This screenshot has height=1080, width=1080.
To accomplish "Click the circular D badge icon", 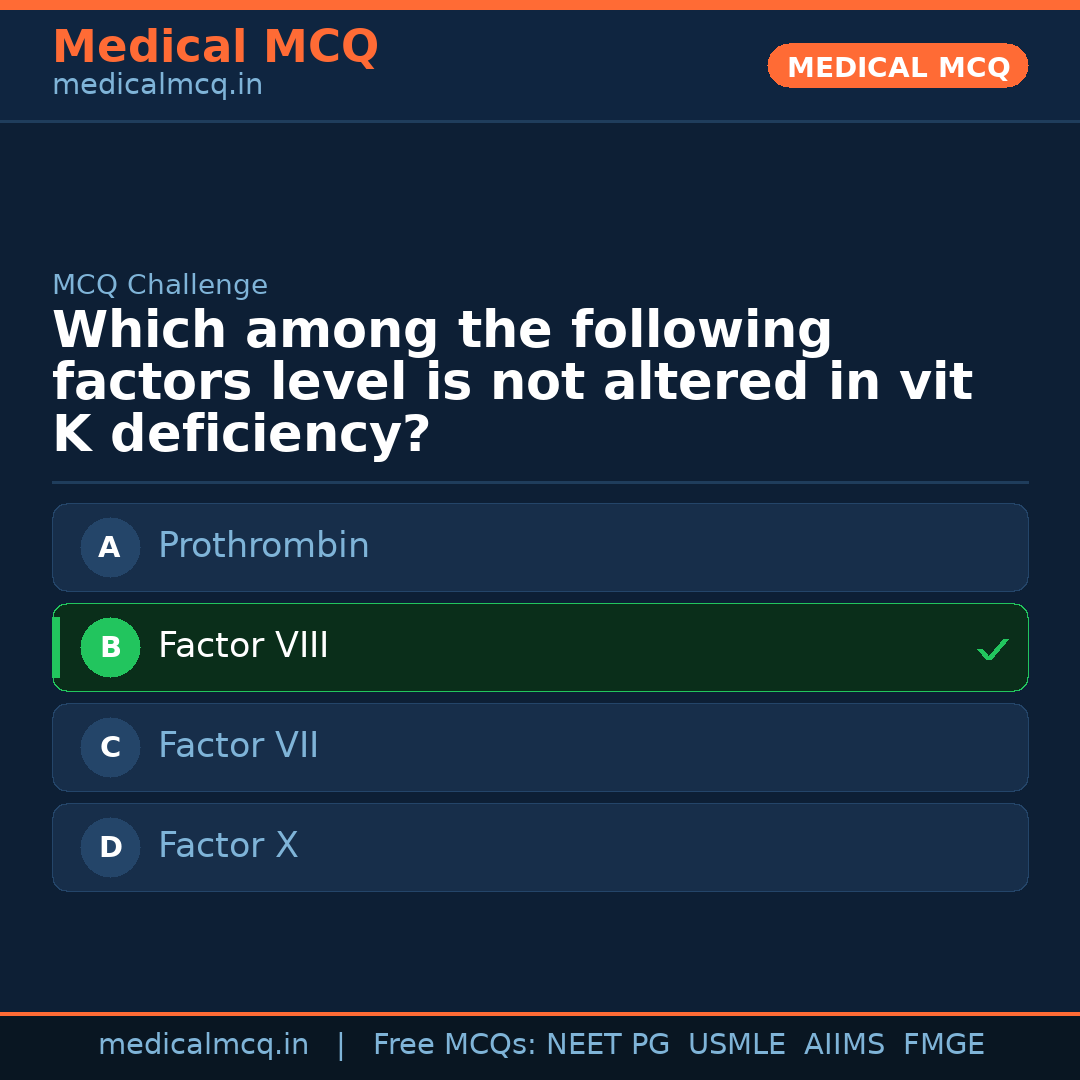I will [110, 847].
